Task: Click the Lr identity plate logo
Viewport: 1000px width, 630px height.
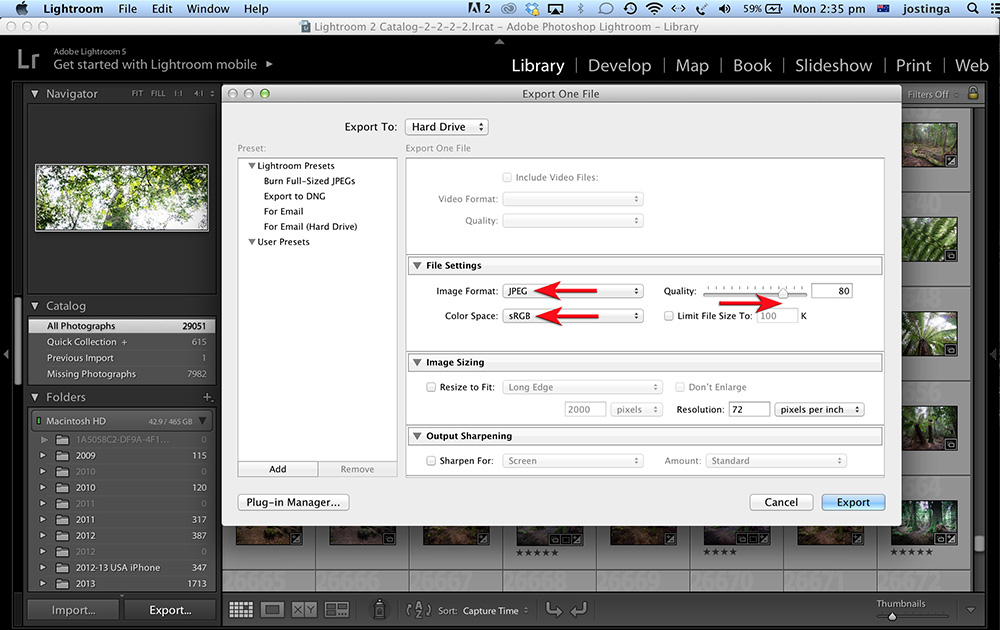Action: [29, 59]
